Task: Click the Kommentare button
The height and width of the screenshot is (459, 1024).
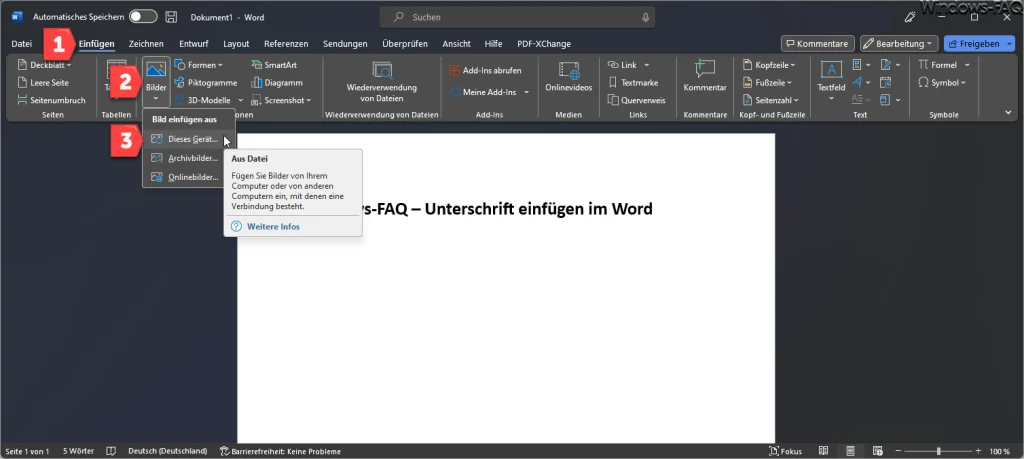Action: coord(818,44)
